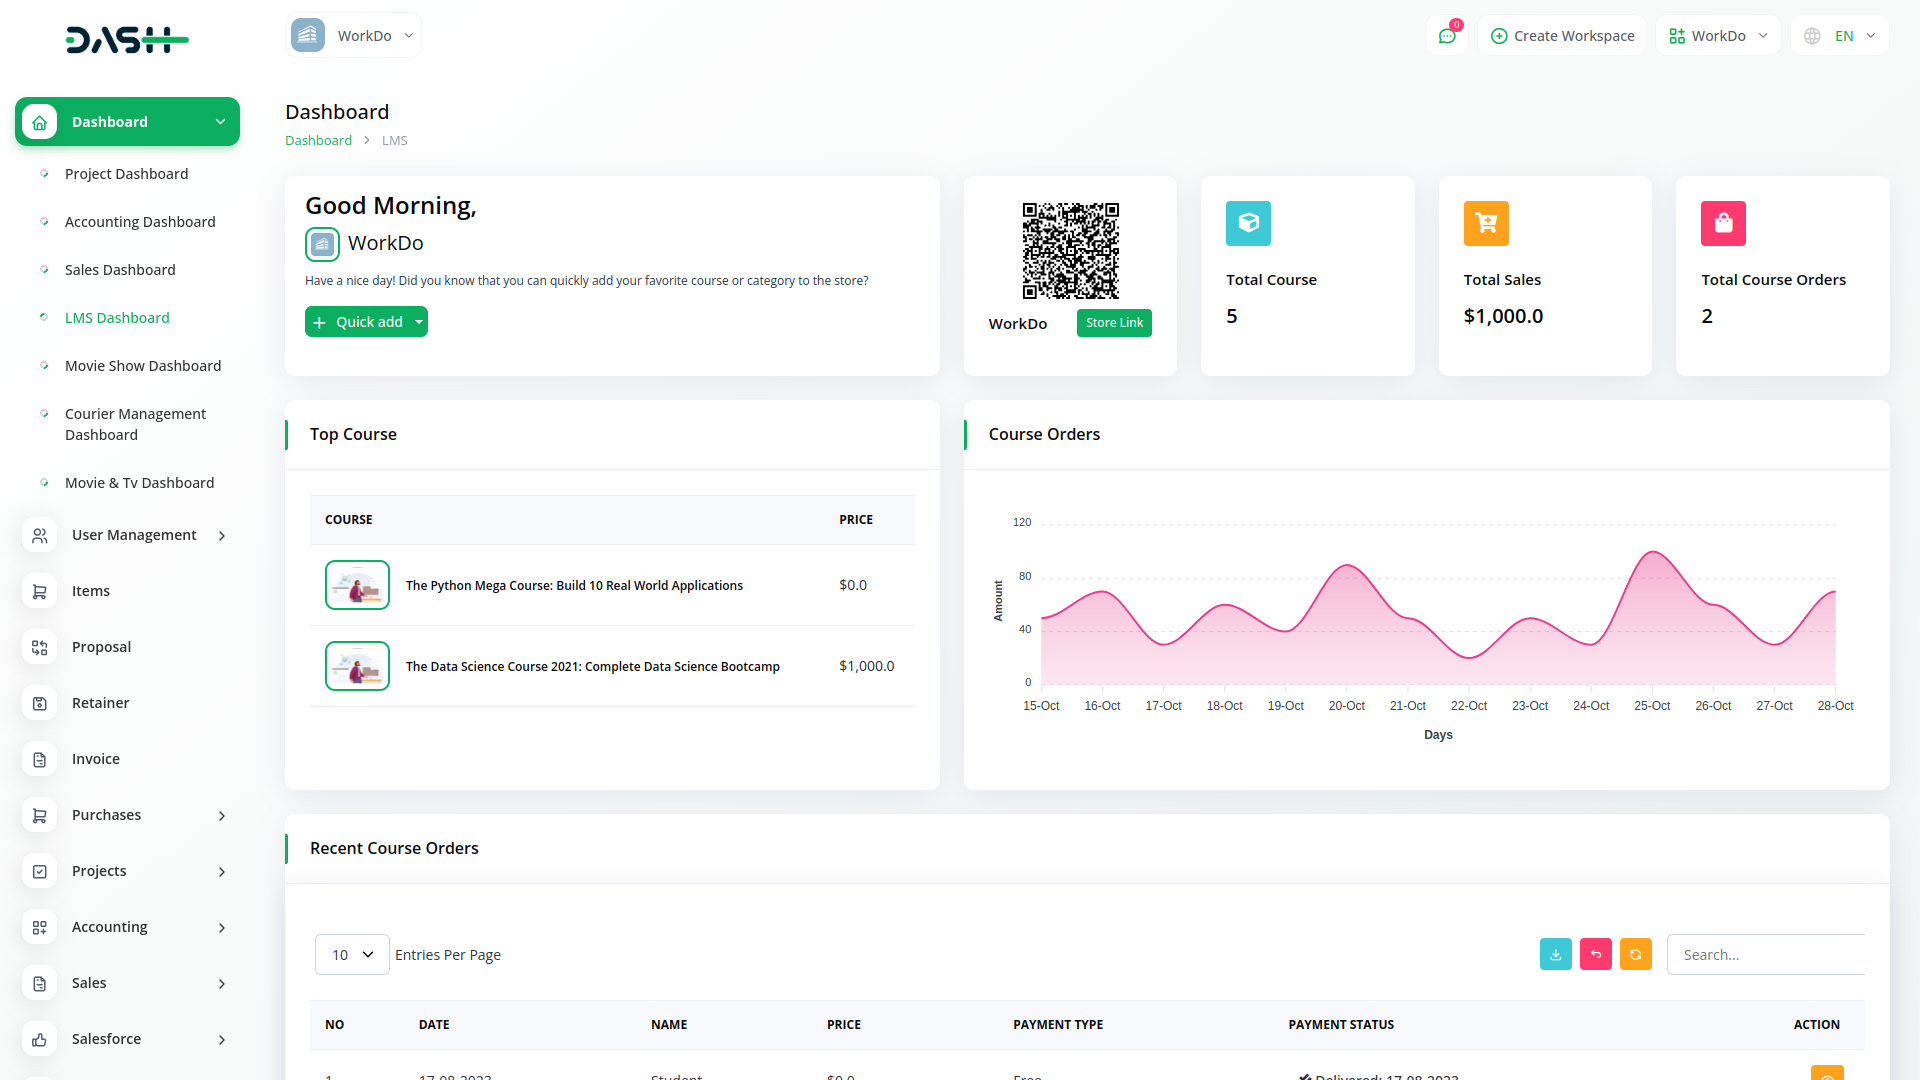This screenshot has width=1920, height=1080.
Task: Select Movie Show Dashboard menu item
Action: (143, 366)
